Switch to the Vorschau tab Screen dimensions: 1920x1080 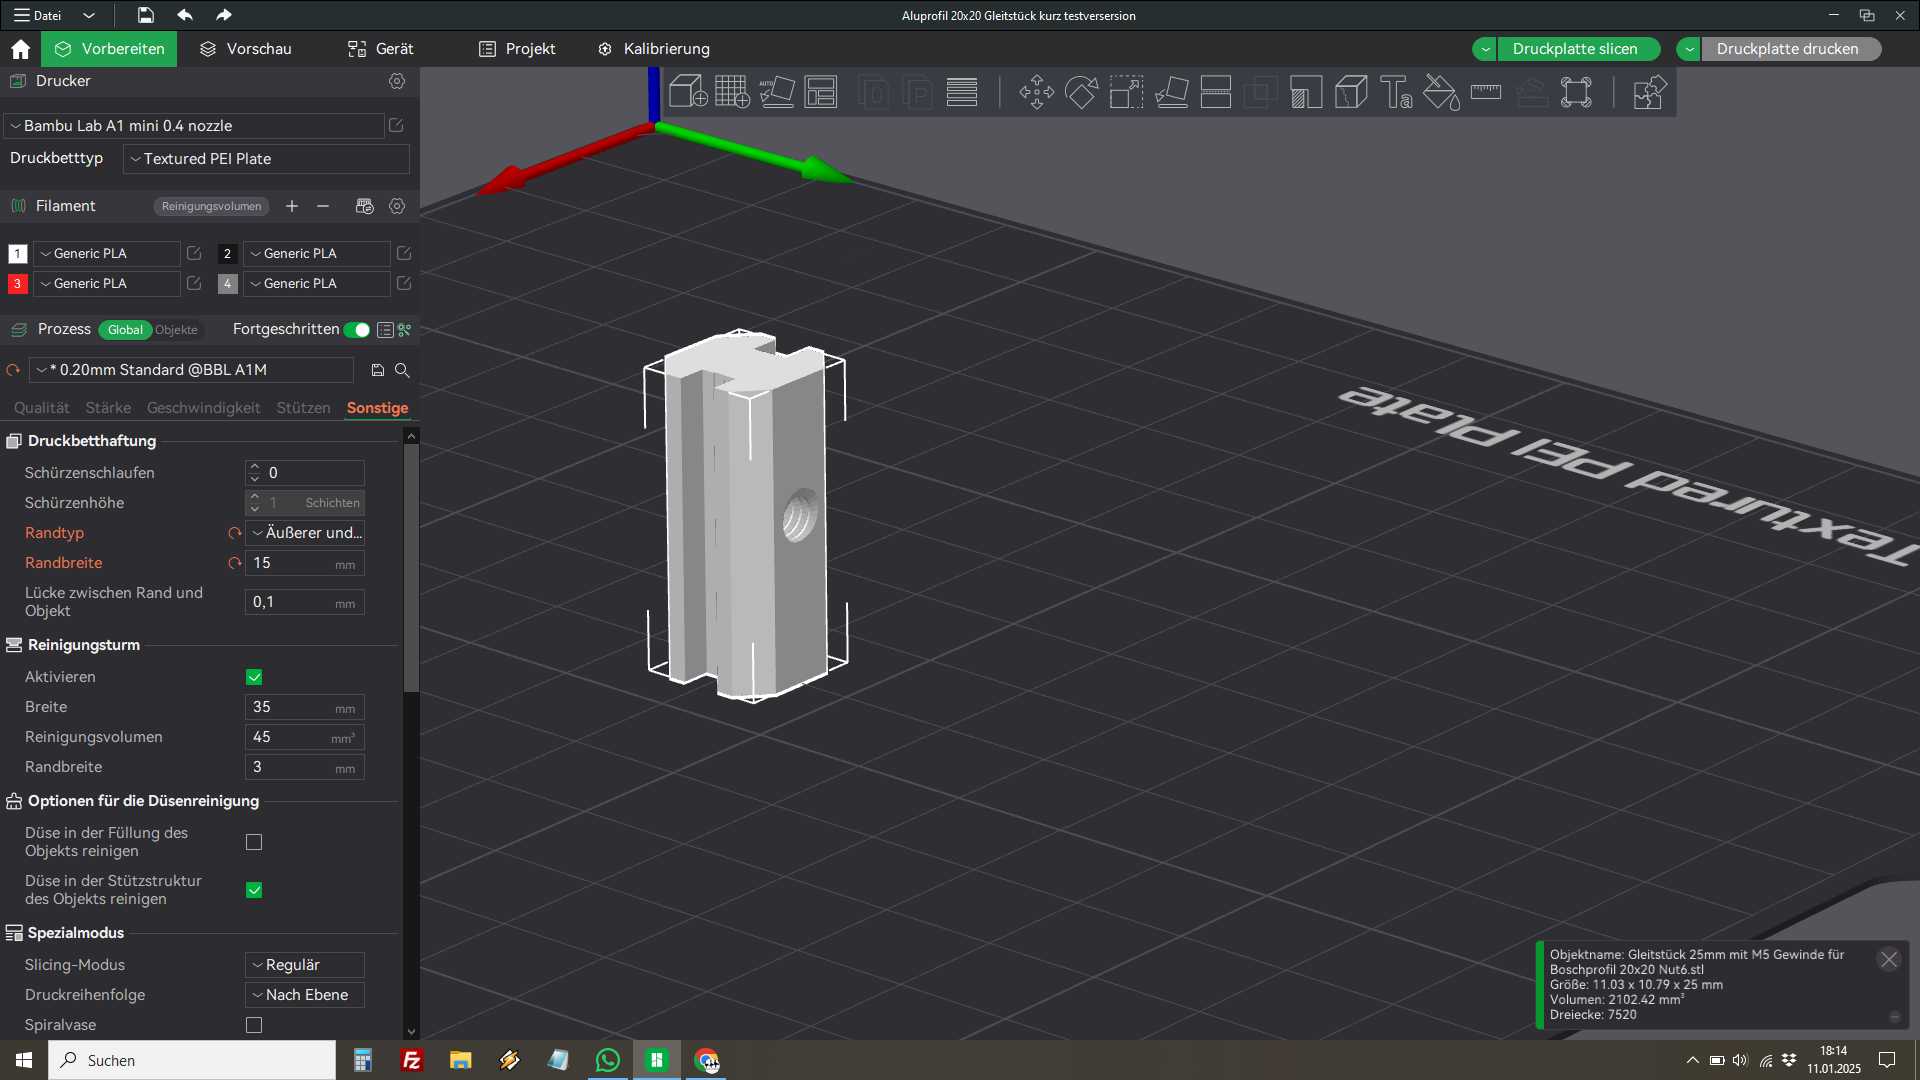[x=246, y=49]
